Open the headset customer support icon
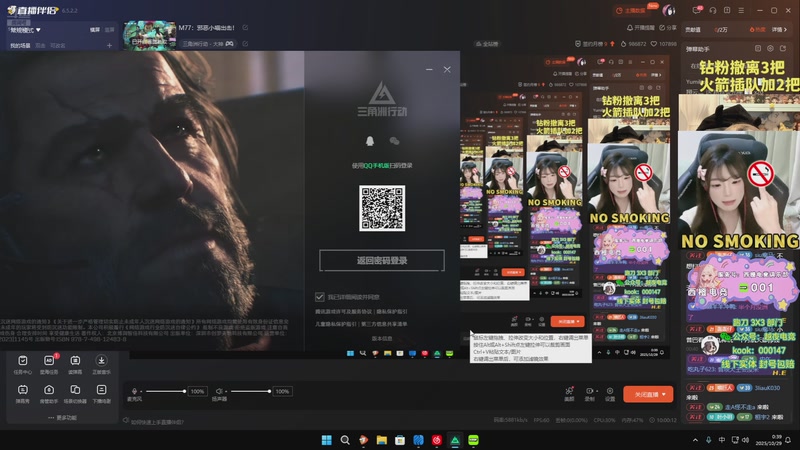Image resolution: width=800 pixels, height=450 pixels. click(713, 10)
